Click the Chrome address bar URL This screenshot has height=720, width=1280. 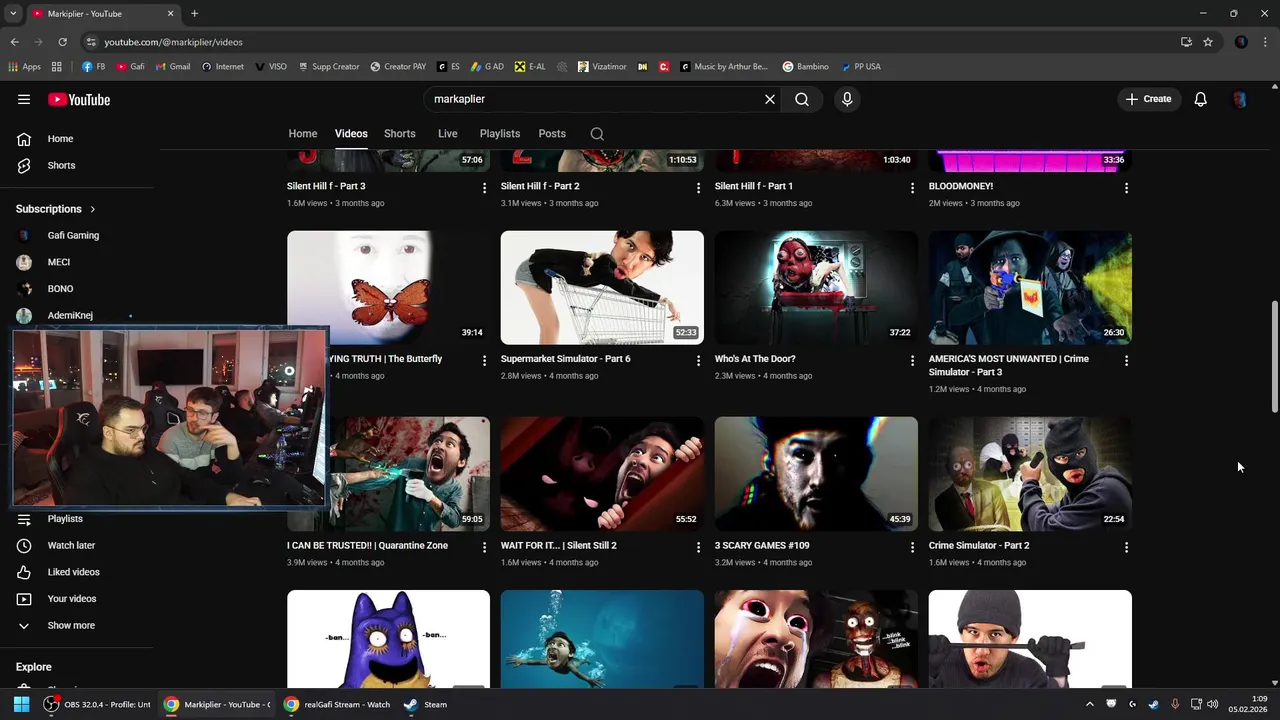[173, 42]
